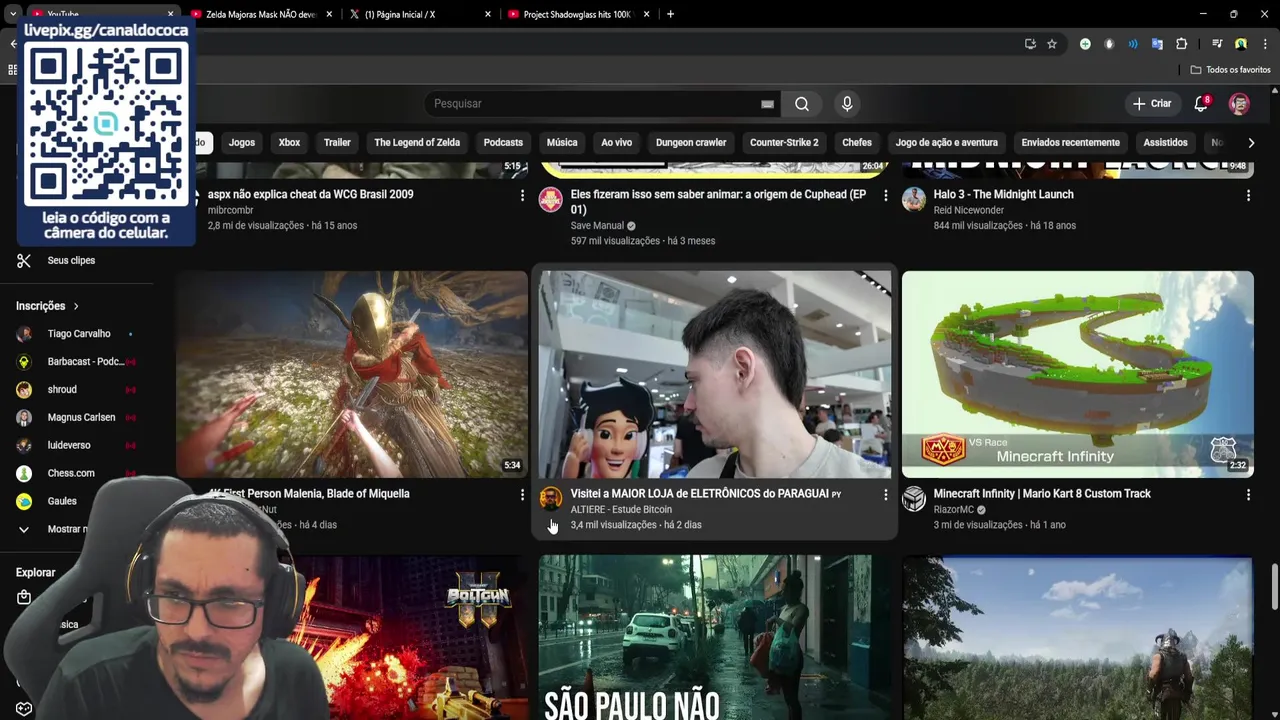Open the green plus extension icon
The image size is (1280, 720).
pos(1085,44)
